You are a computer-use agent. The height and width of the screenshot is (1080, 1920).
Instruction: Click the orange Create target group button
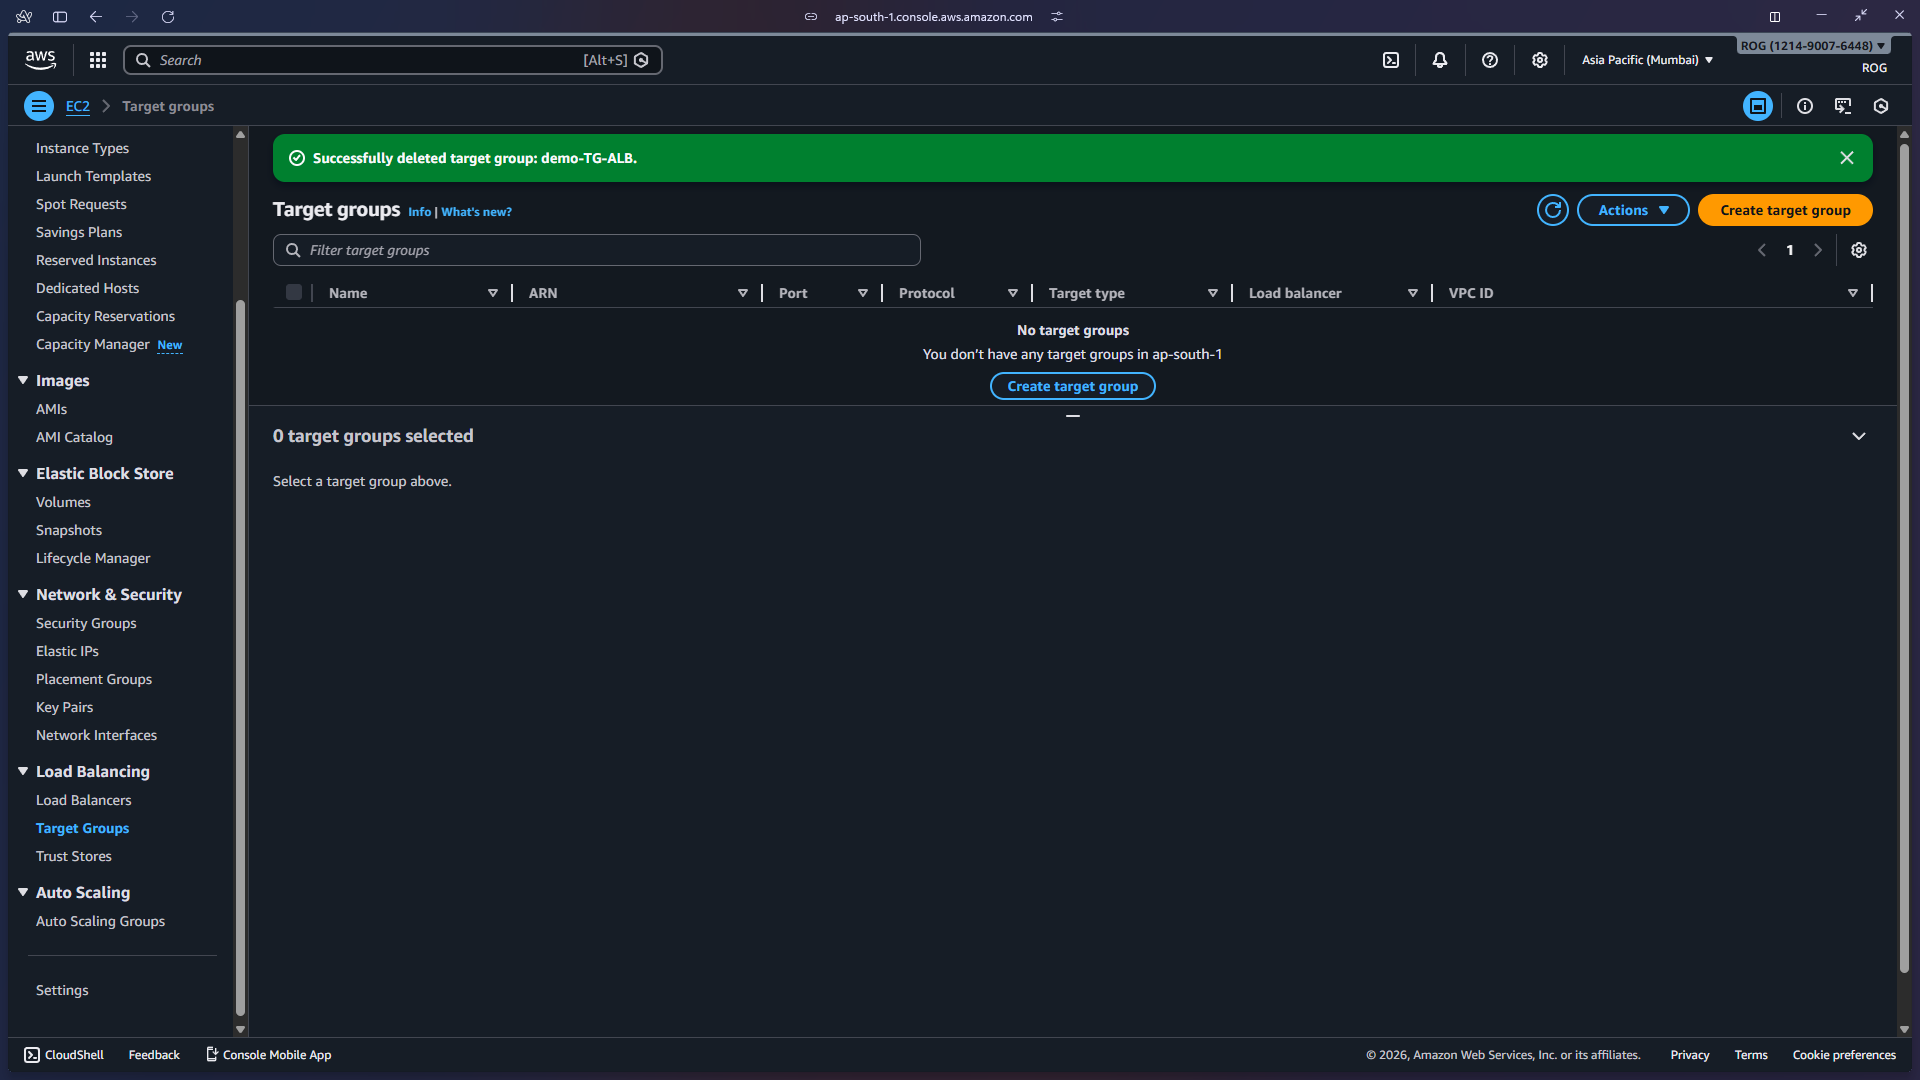(x=1785, y=210)
